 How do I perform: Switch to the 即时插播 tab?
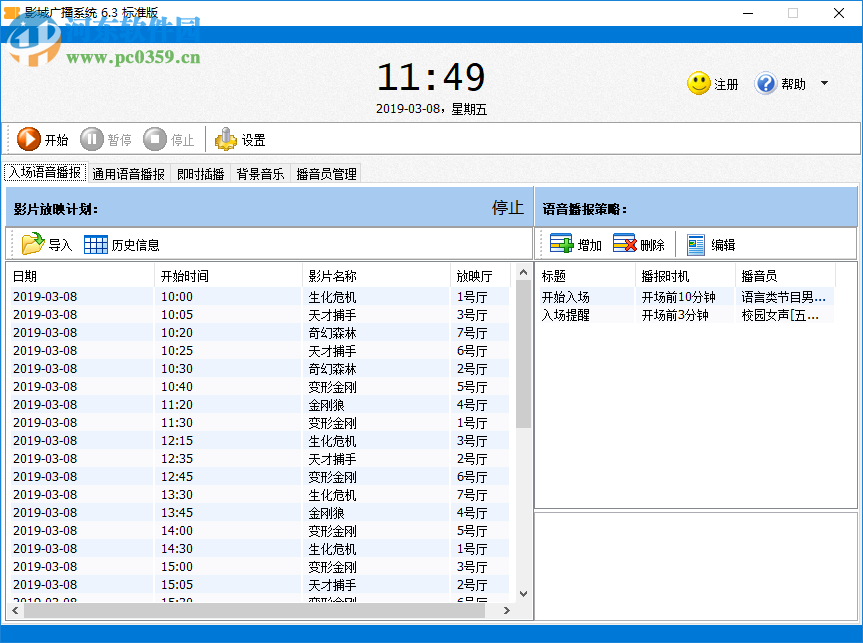199,173
